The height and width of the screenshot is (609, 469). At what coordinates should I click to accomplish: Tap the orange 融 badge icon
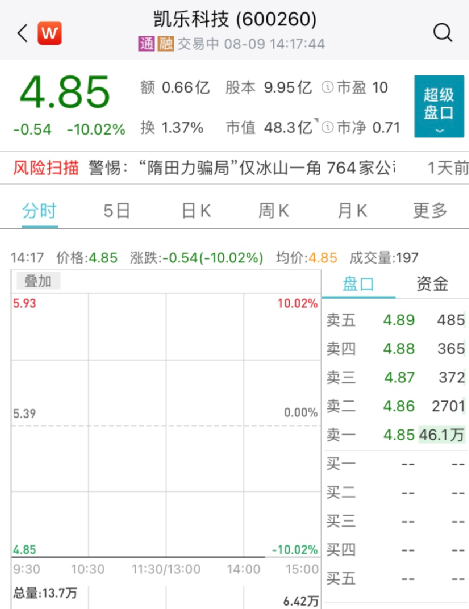pos(166,44)
